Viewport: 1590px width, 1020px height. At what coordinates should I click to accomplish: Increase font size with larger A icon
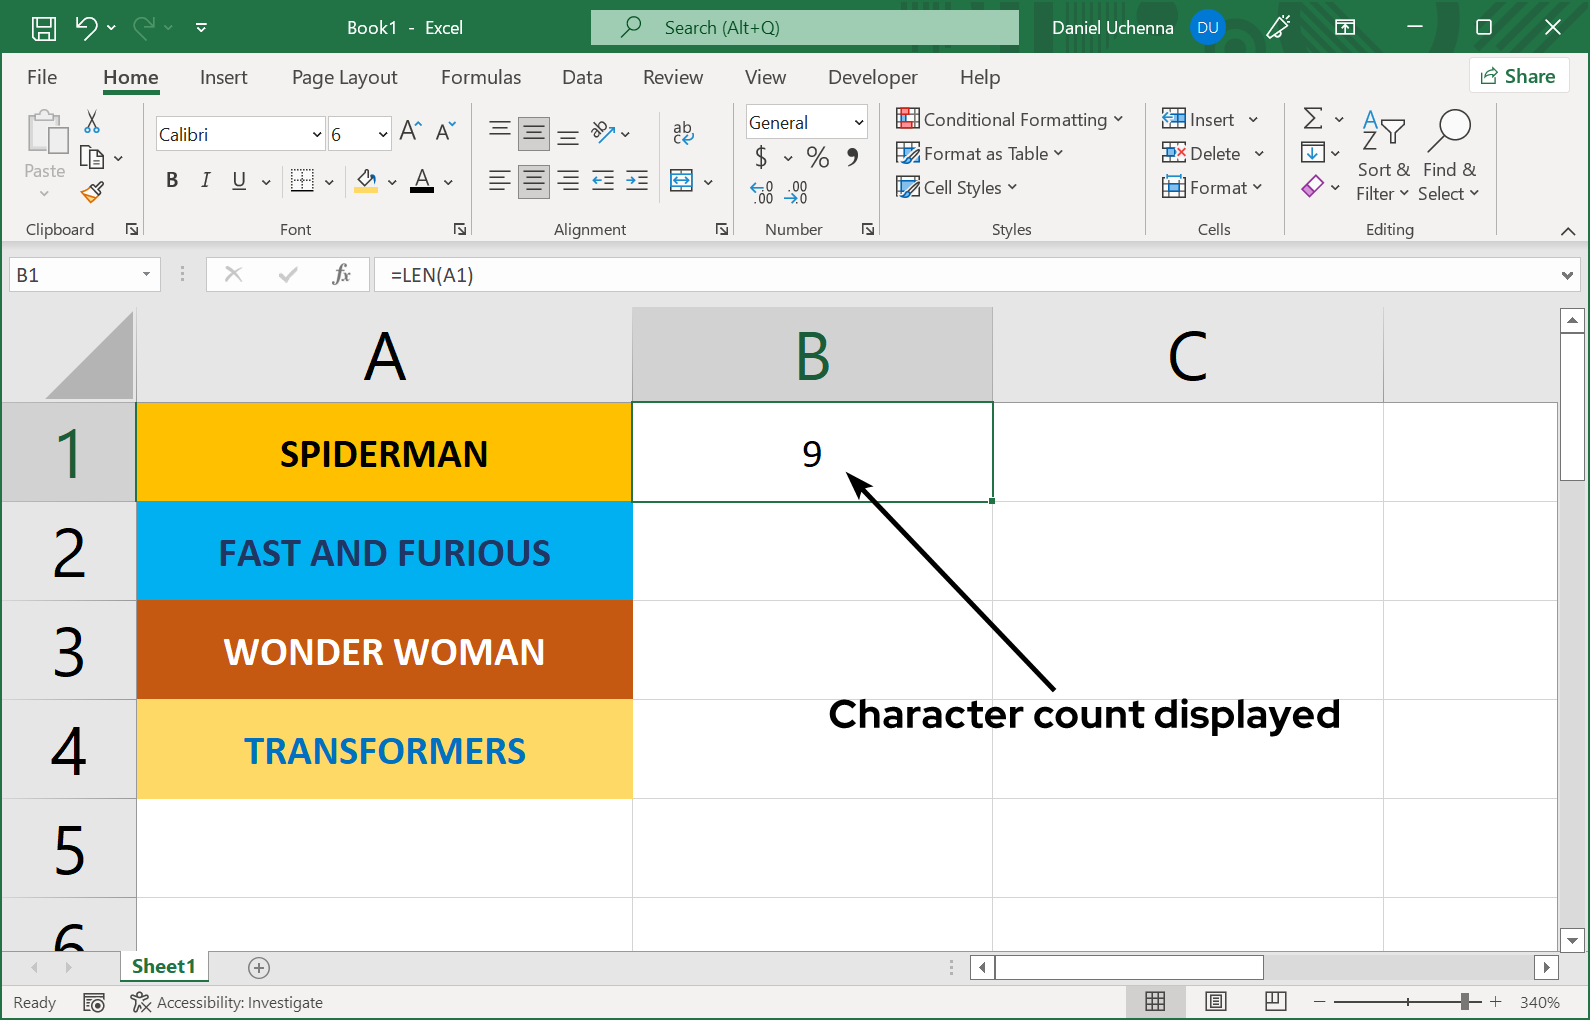[411, 131]
